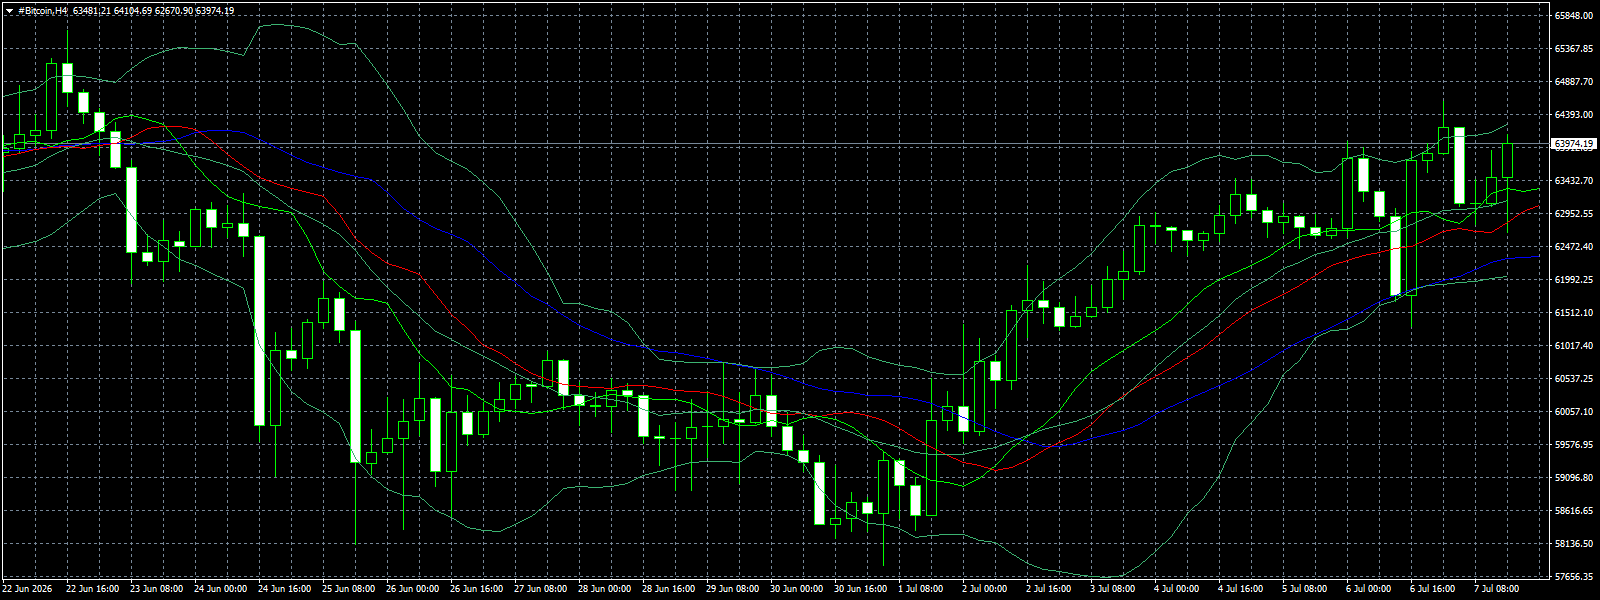
Task: Click the 6 Jul 16:00 time label
Action: [x=1434, y=589]
